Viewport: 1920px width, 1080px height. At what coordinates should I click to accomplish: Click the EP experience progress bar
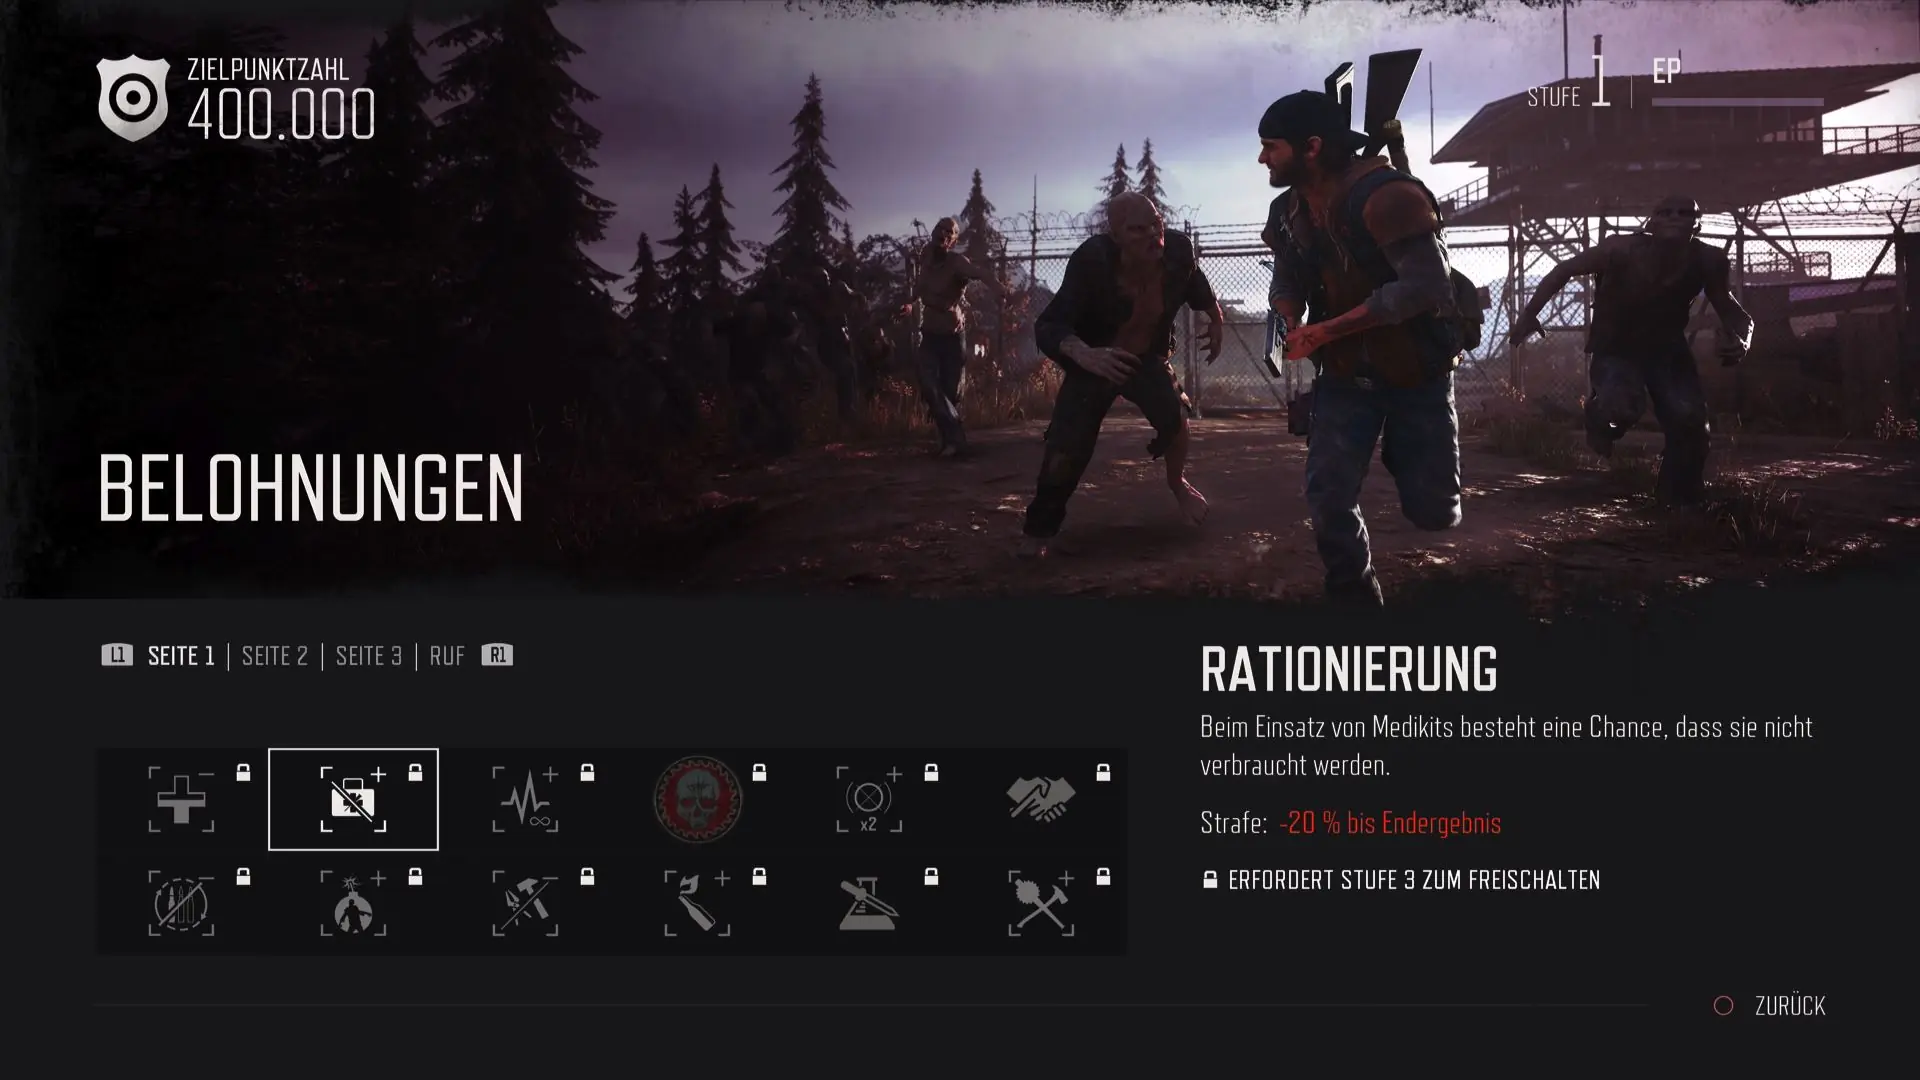tap(1738, 102)
